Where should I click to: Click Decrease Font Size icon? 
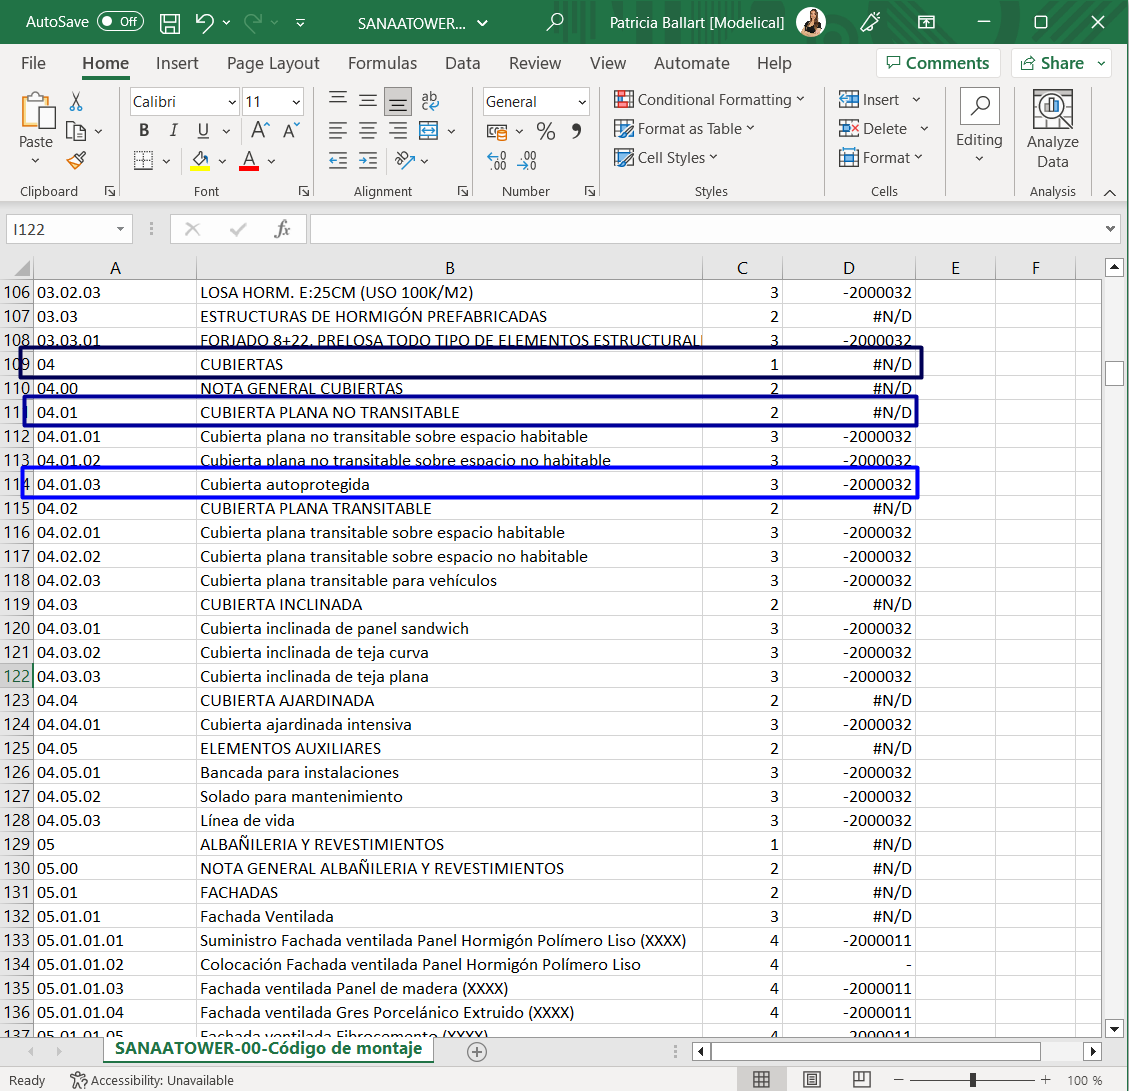pos(291,130)
